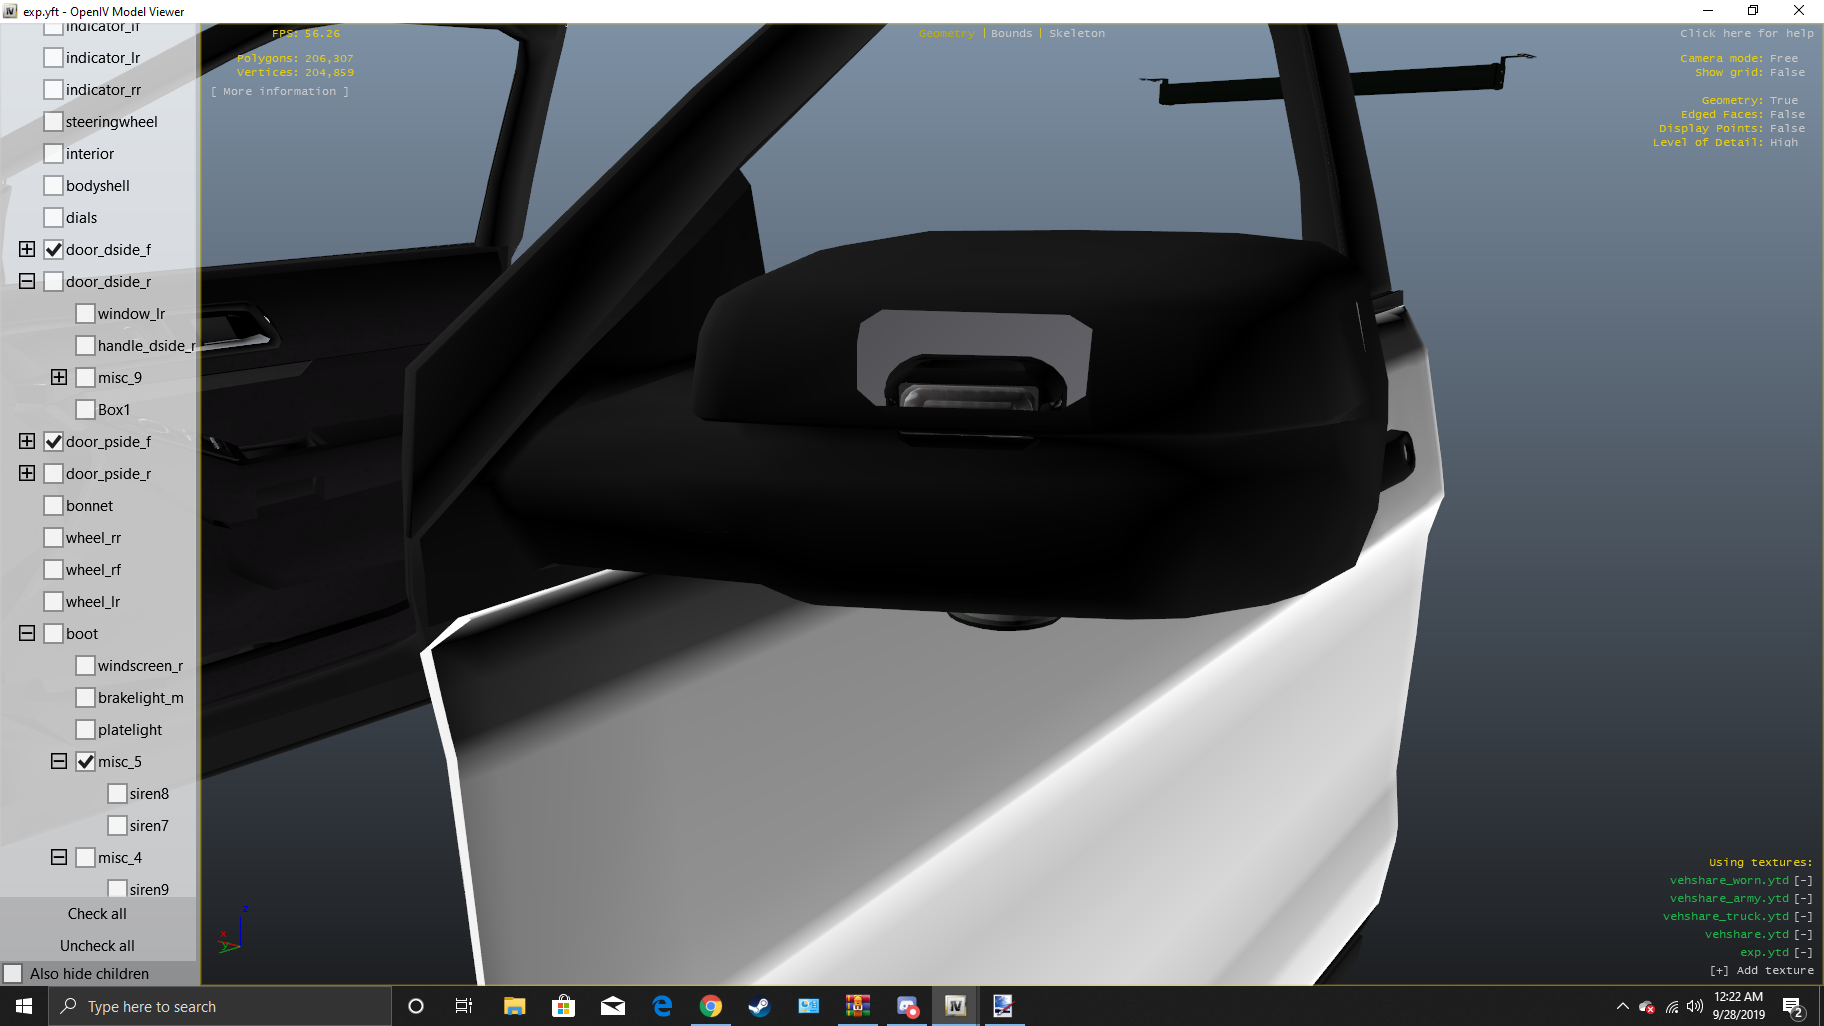Screen dimensions: 1824x1026
Task: Uncheck the door_pside_f checkbox
Action: [54, 442]
